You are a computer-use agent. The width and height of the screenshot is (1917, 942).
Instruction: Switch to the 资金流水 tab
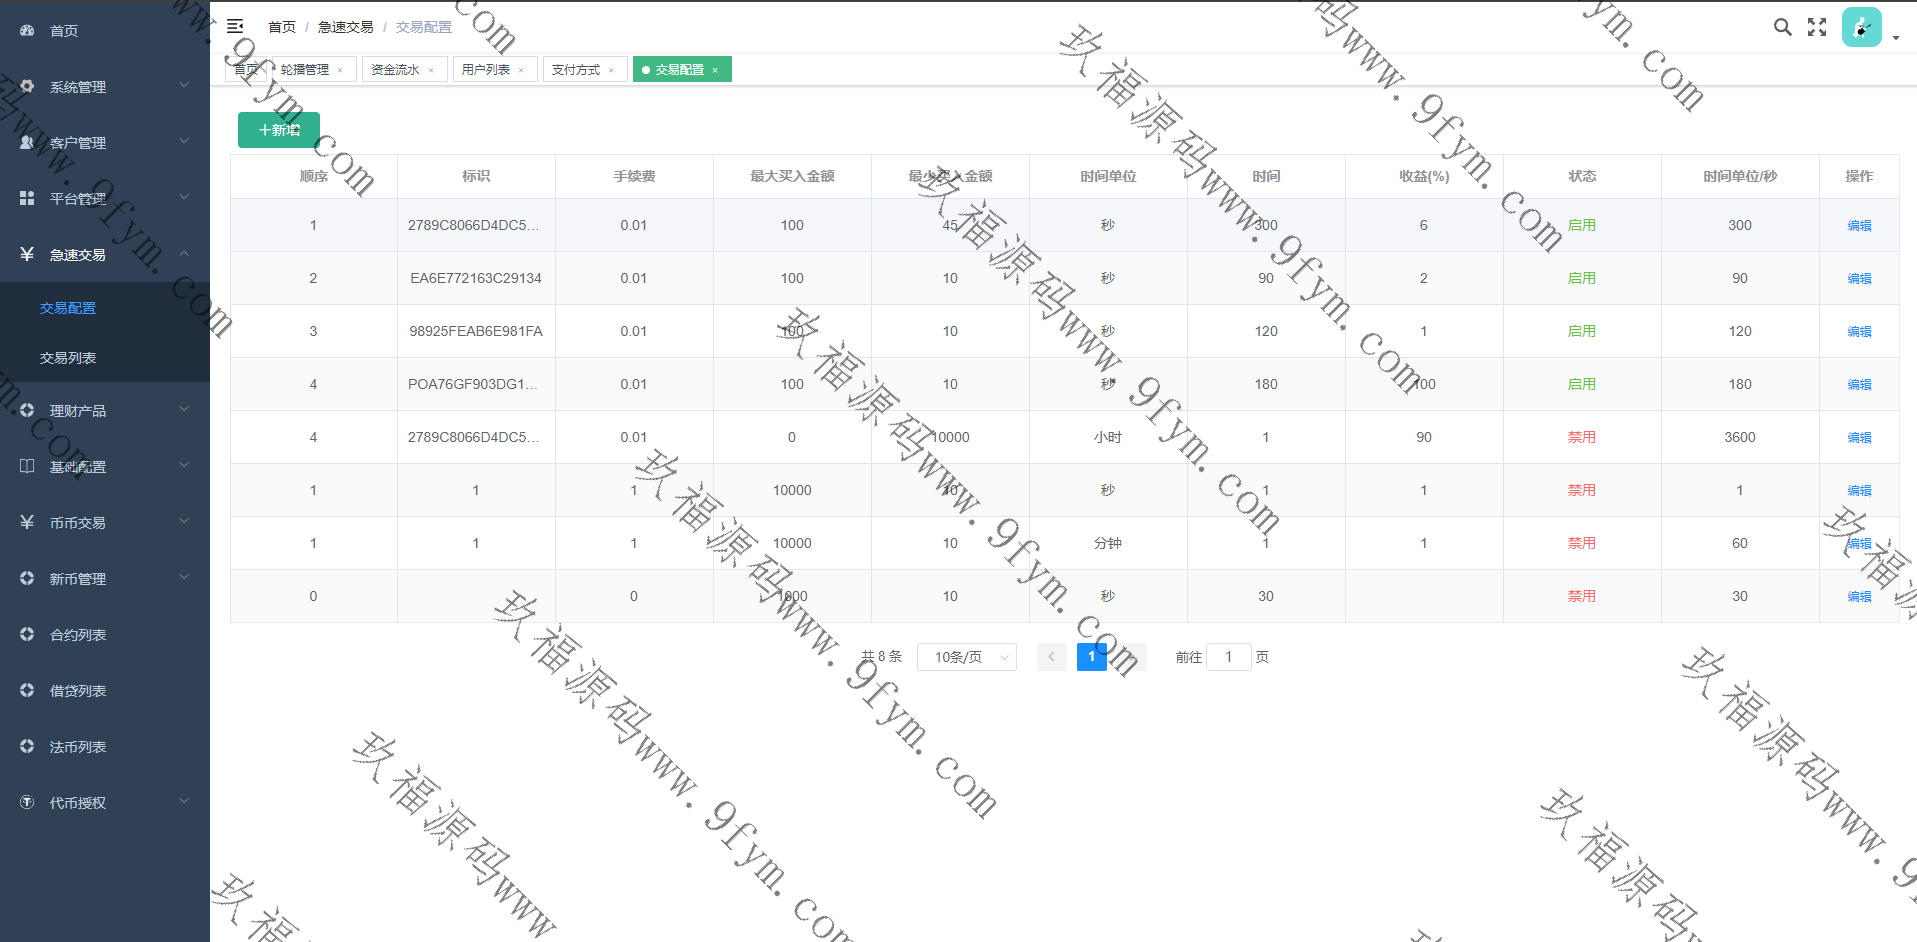coord(395,70)
